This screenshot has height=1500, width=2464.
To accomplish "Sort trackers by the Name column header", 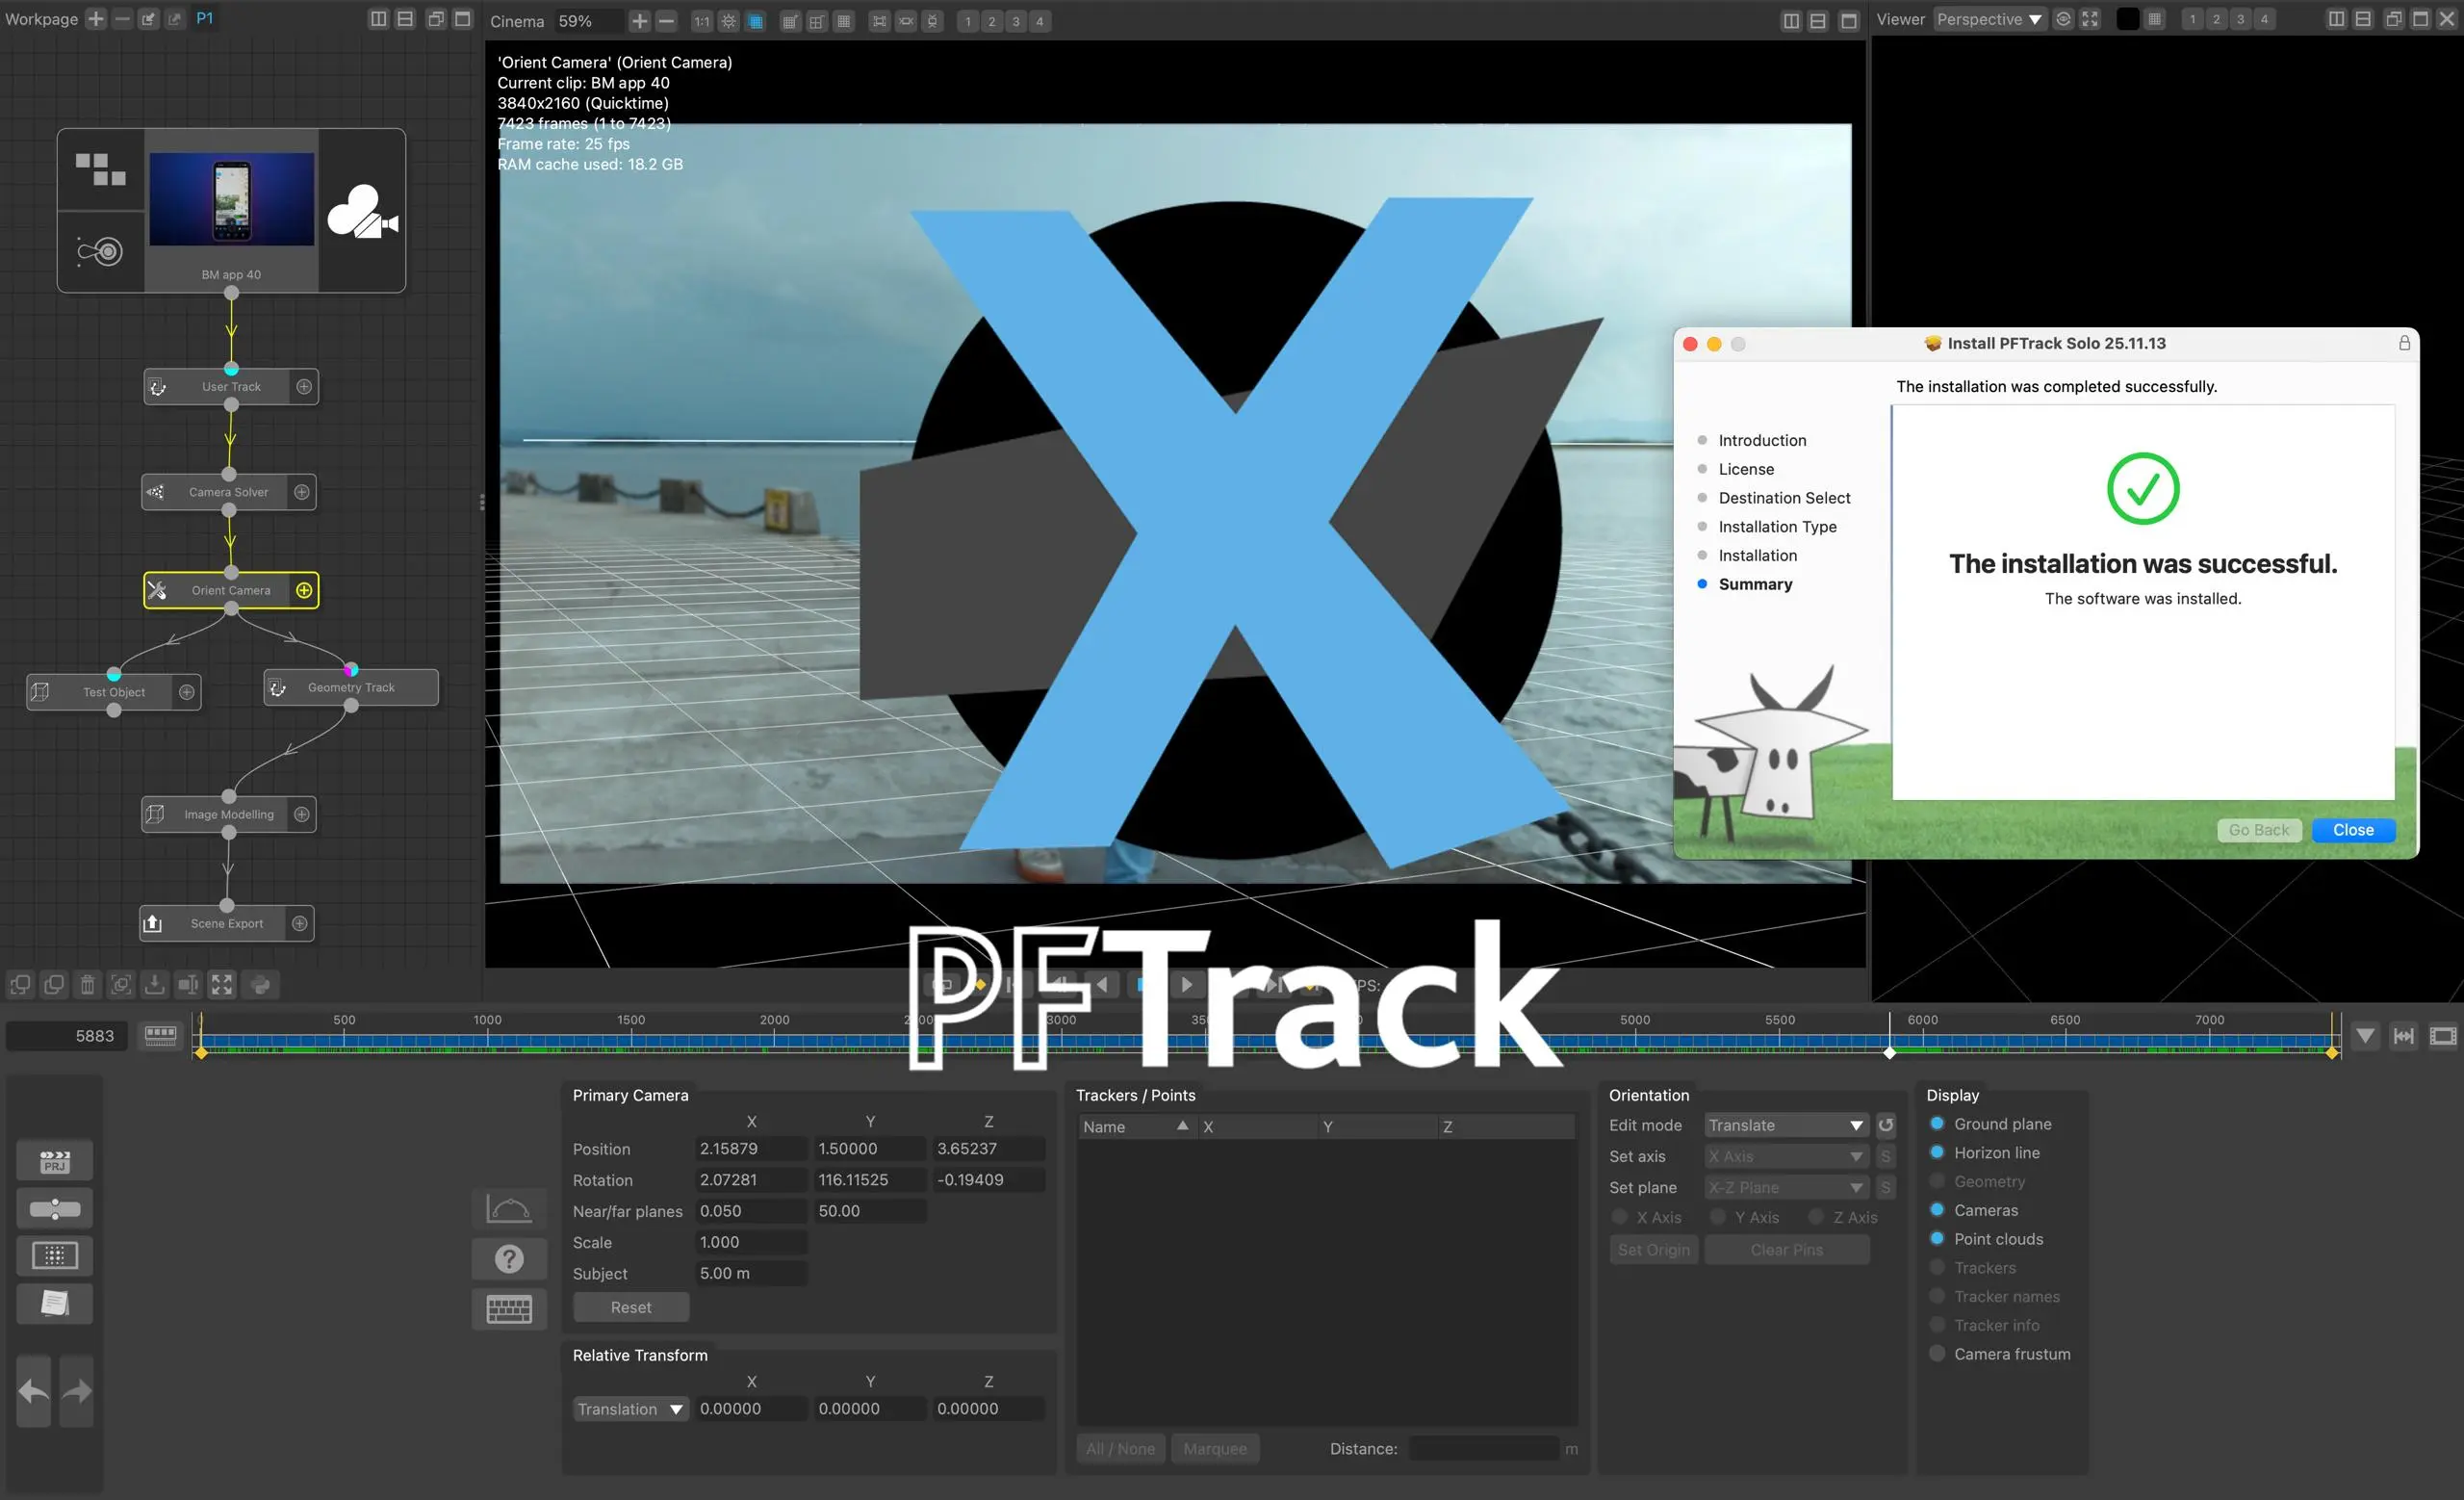I will point(1137,1127).
